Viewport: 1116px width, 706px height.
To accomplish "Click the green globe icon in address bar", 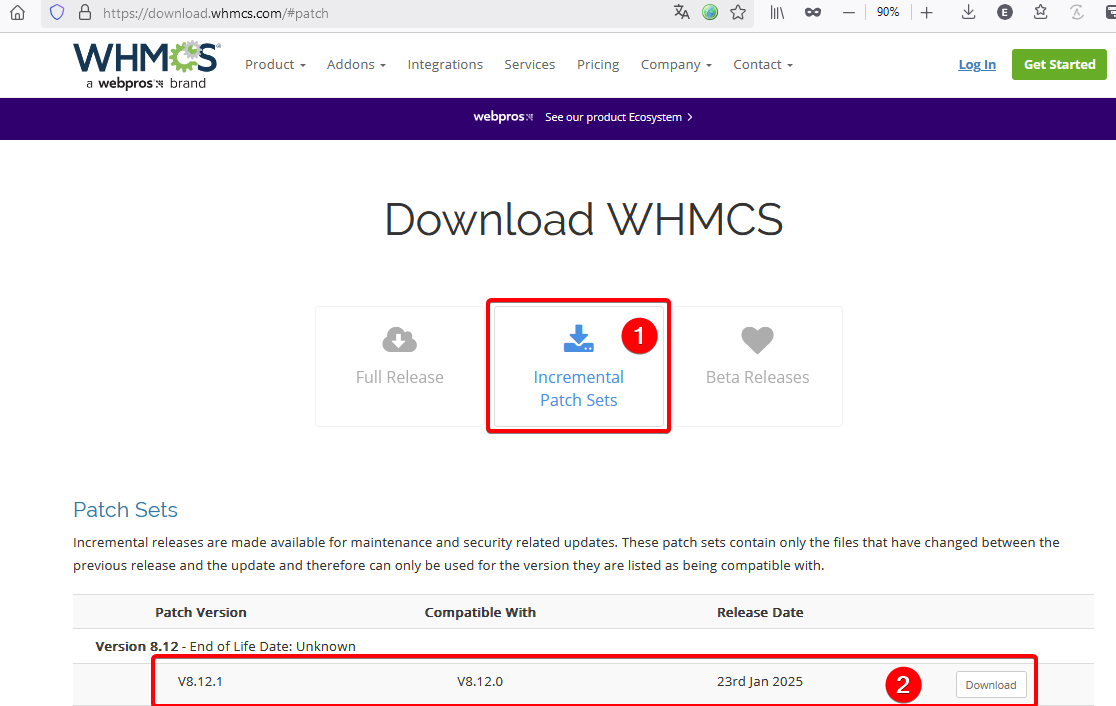I will [x=710, y=12].
